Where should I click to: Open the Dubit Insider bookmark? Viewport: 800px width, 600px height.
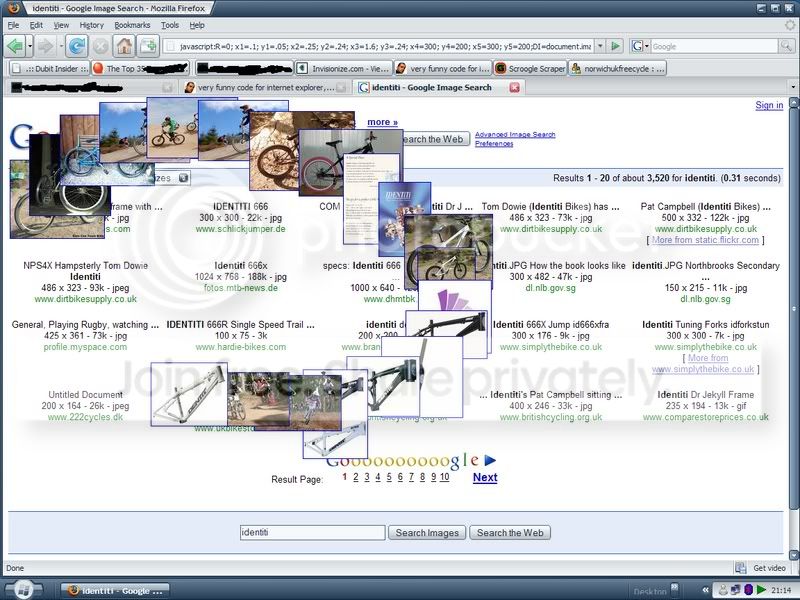[49, 68]
